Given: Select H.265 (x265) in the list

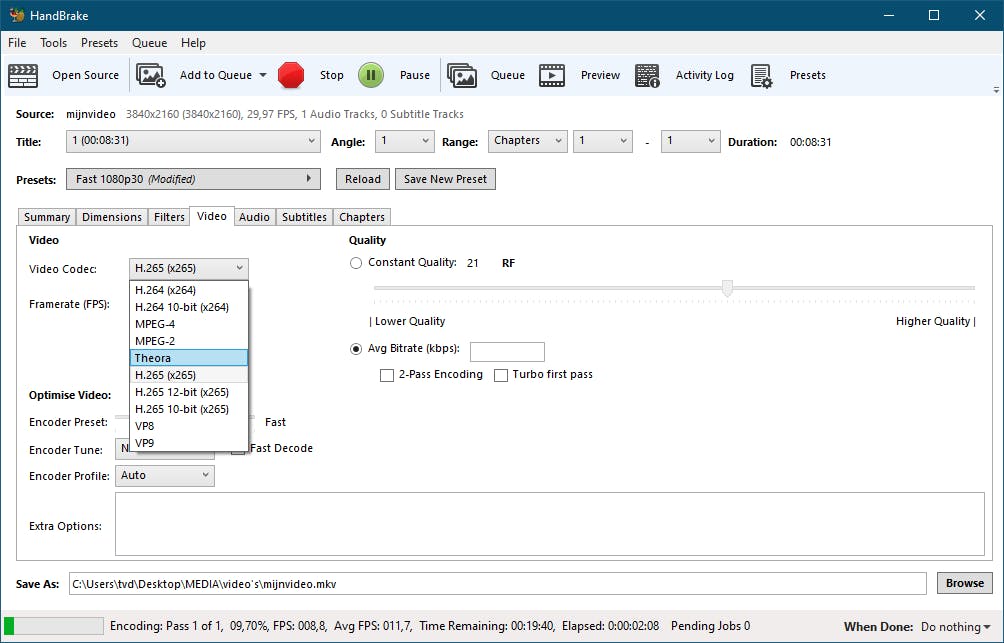Looking at the screenshot, I should (188, 375).
